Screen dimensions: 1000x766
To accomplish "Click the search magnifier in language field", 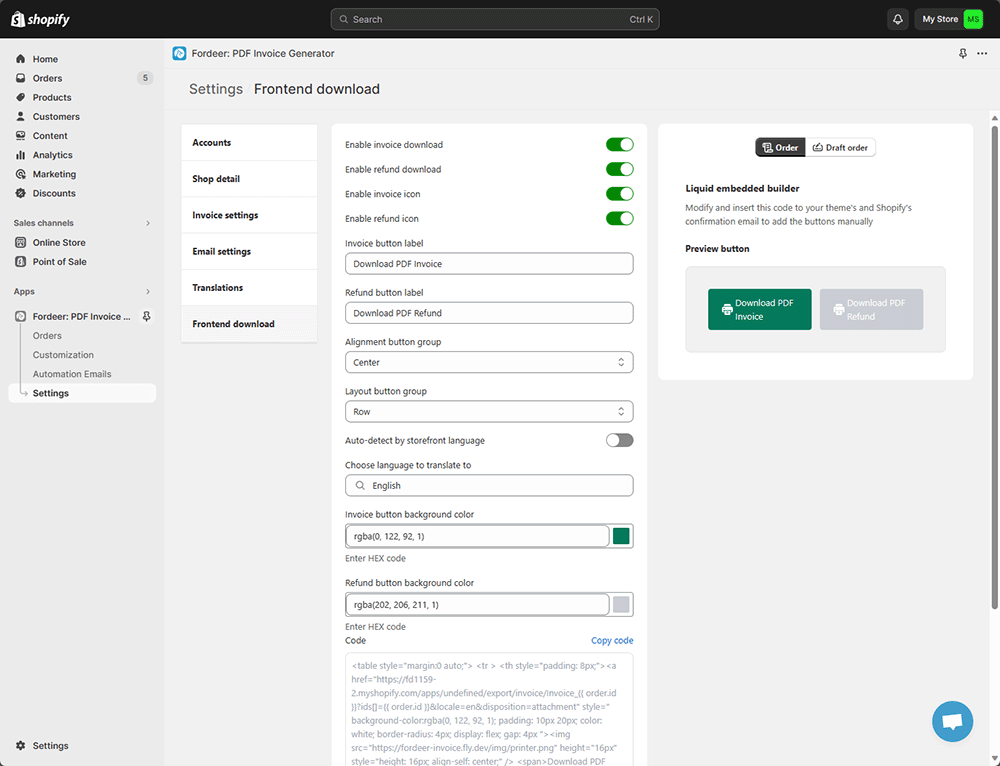I will [360, 485].
